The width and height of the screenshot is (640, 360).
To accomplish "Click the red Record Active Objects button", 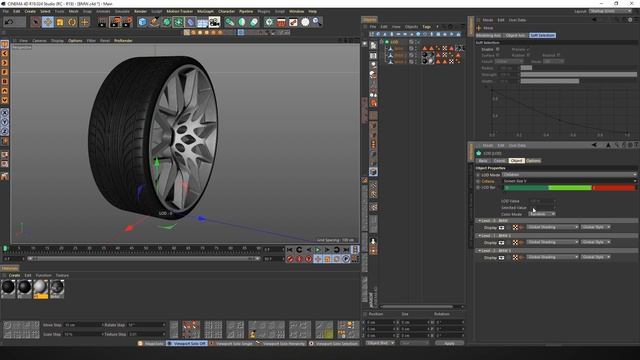I will [290, 259].
